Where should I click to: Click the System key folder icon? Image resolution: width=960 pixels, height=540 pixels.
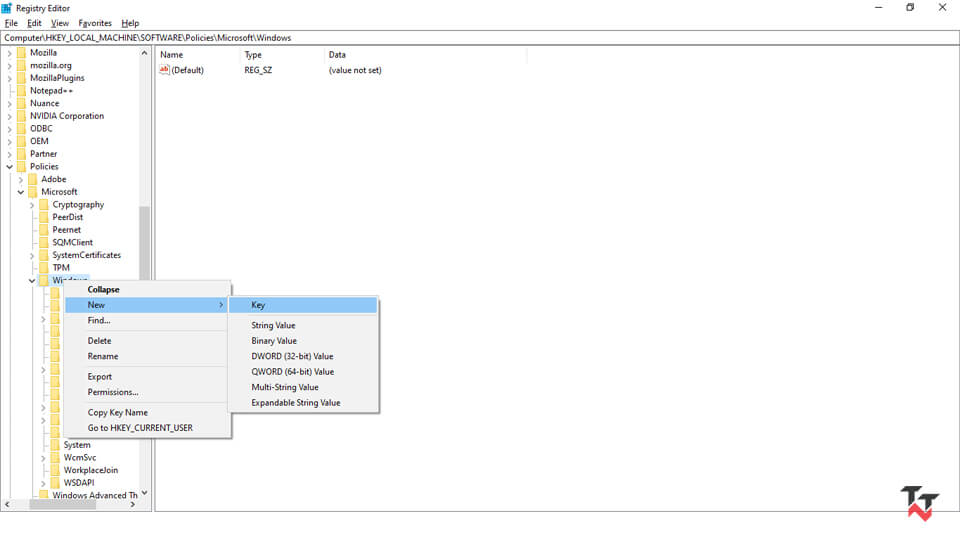(55, 445)
